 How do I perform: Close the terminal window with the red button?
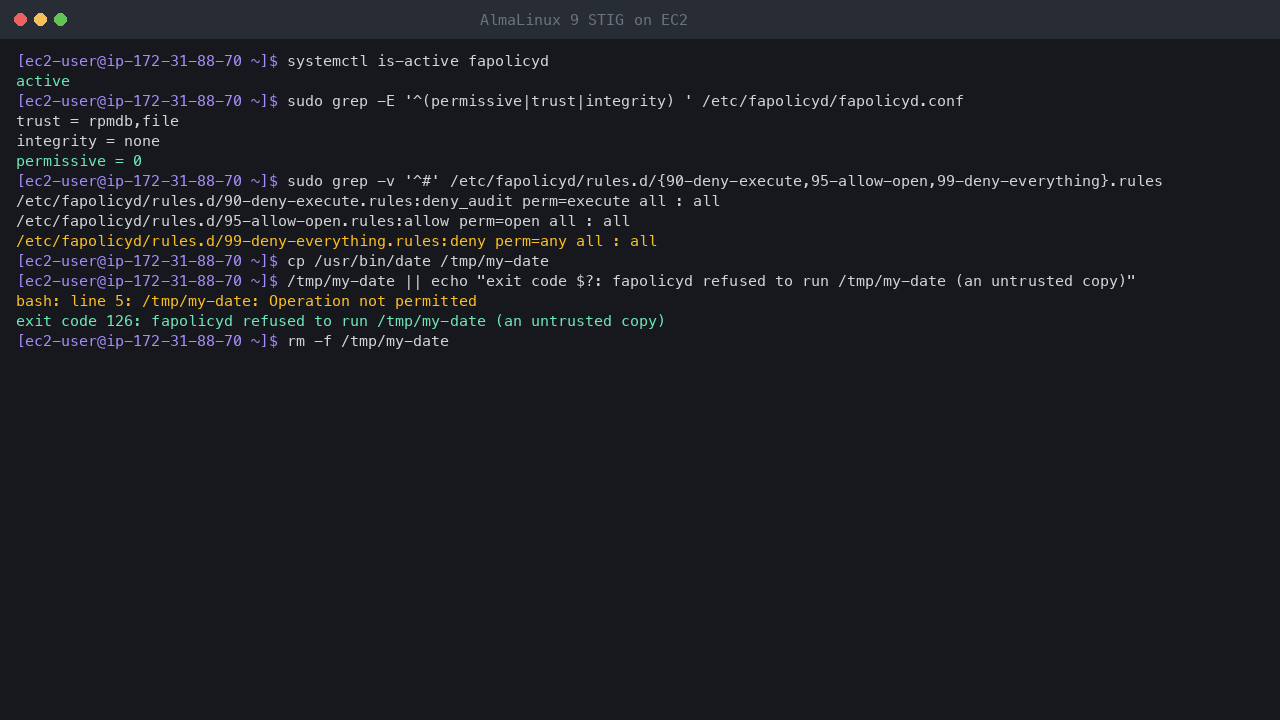[20, 19]
